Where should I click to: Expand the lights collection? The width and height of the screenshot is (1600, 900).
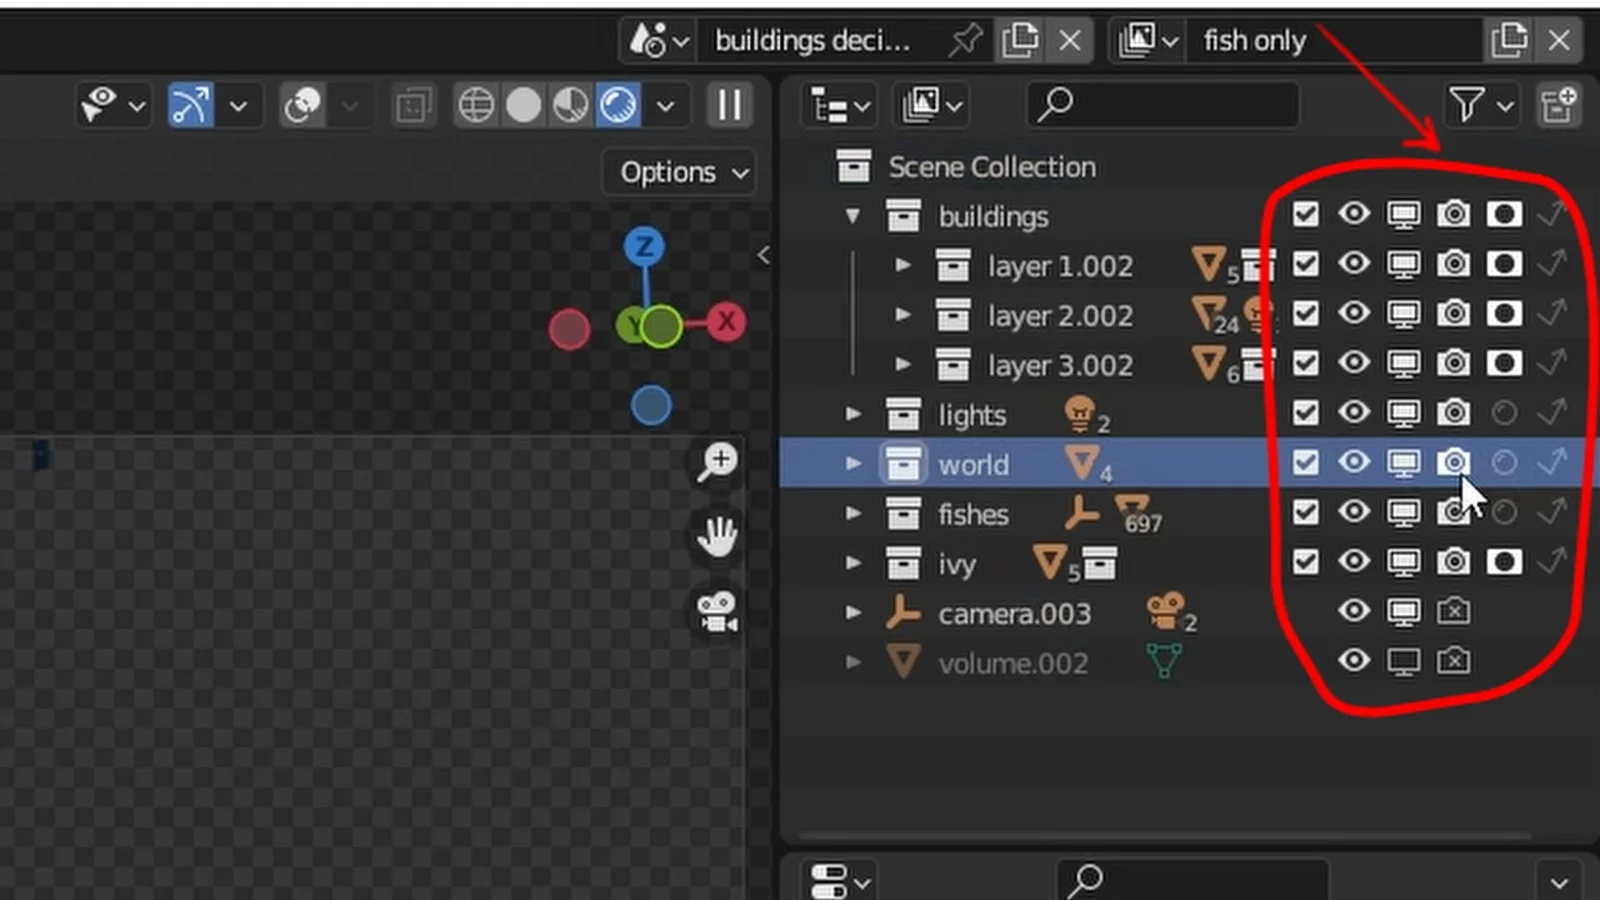tap(853, 414)
